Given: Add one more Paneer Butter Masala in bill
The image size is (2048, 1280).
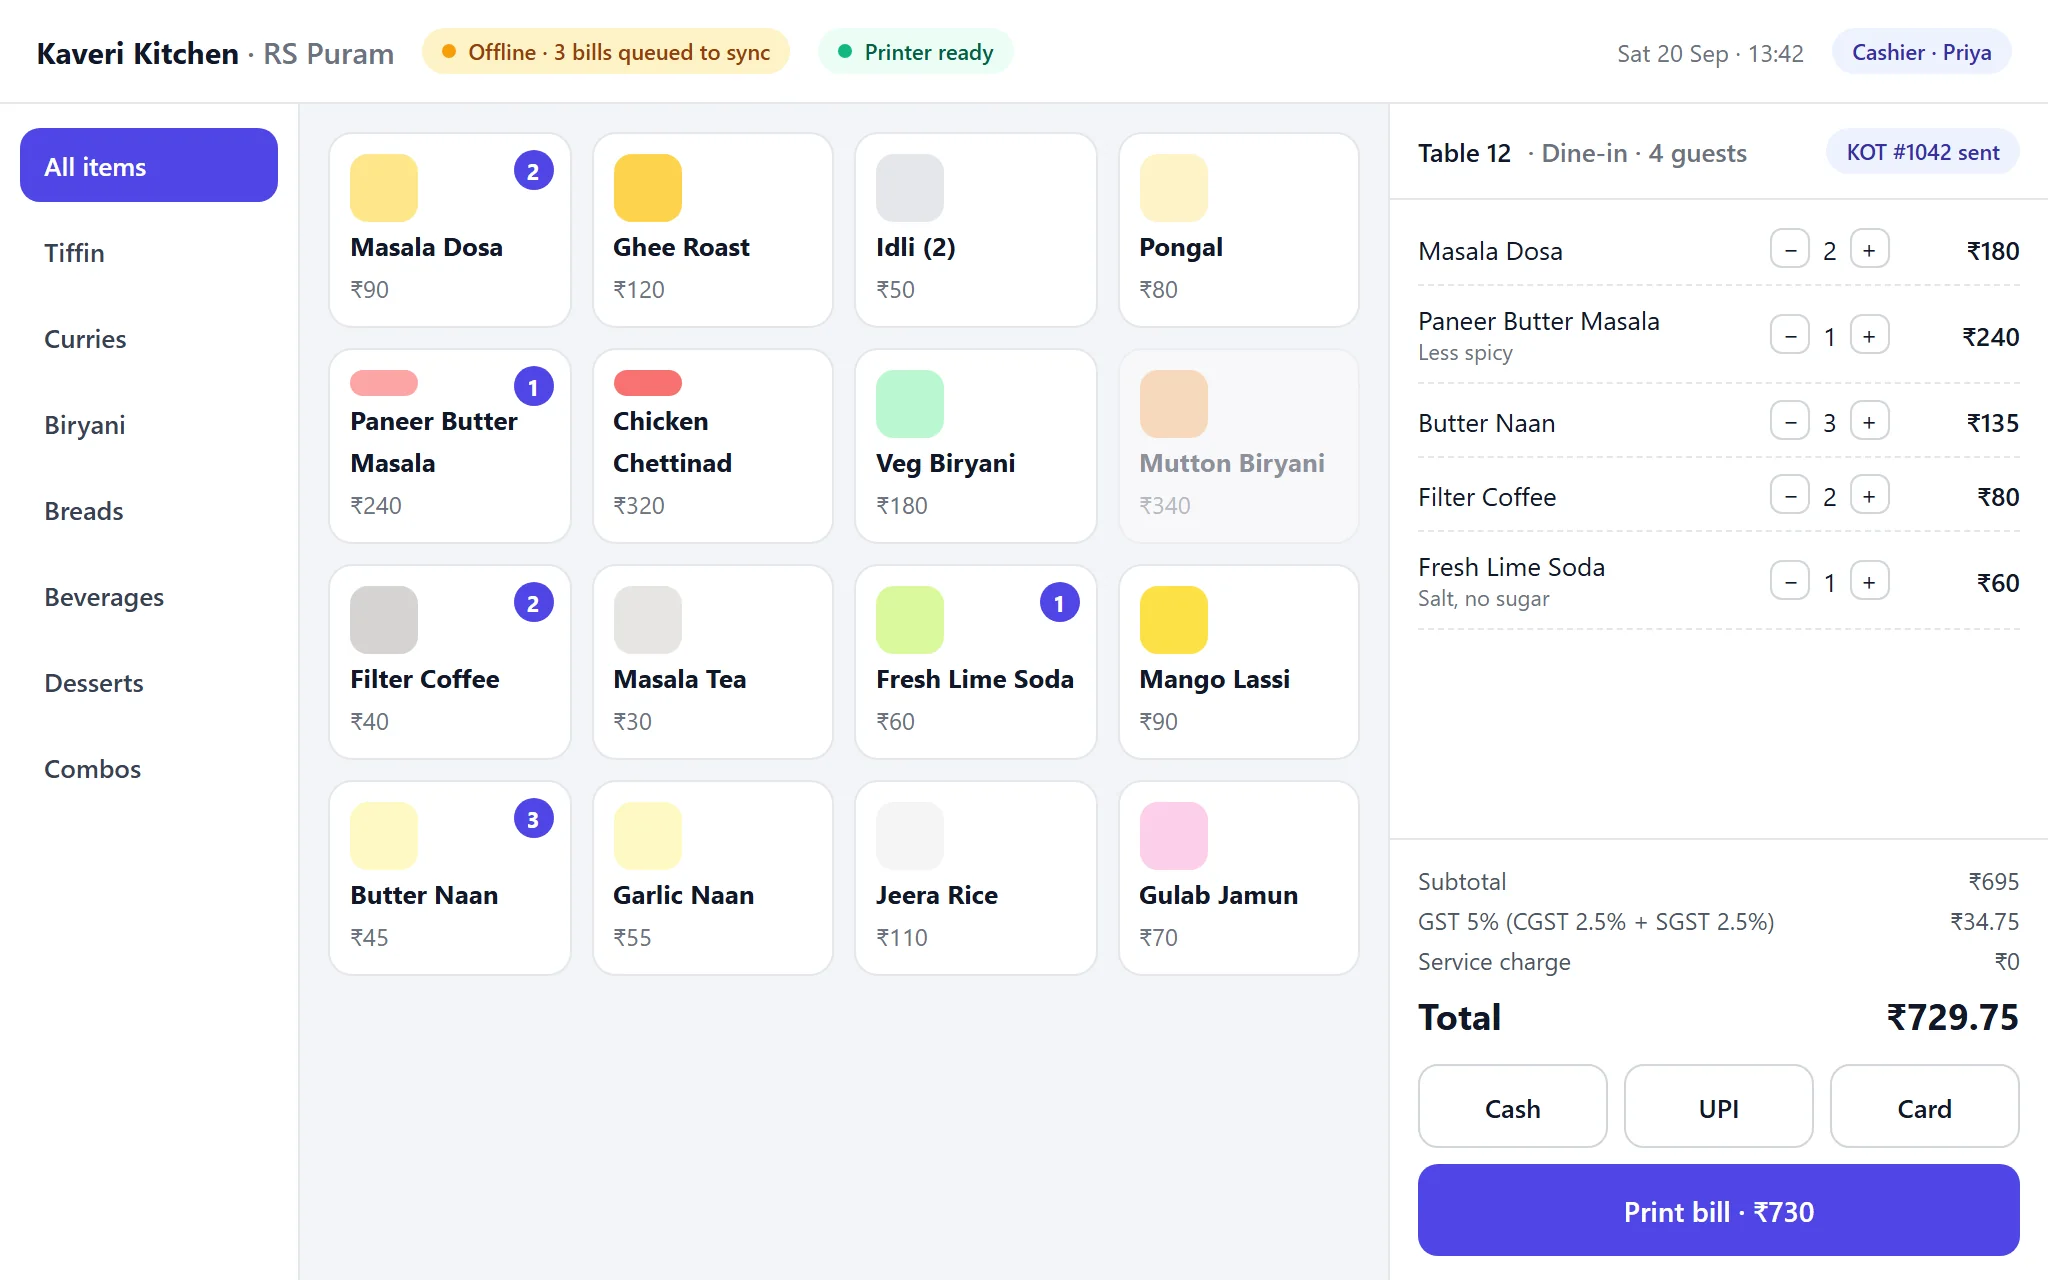Looking at the screenshot, I should [x=1869, y=336].
